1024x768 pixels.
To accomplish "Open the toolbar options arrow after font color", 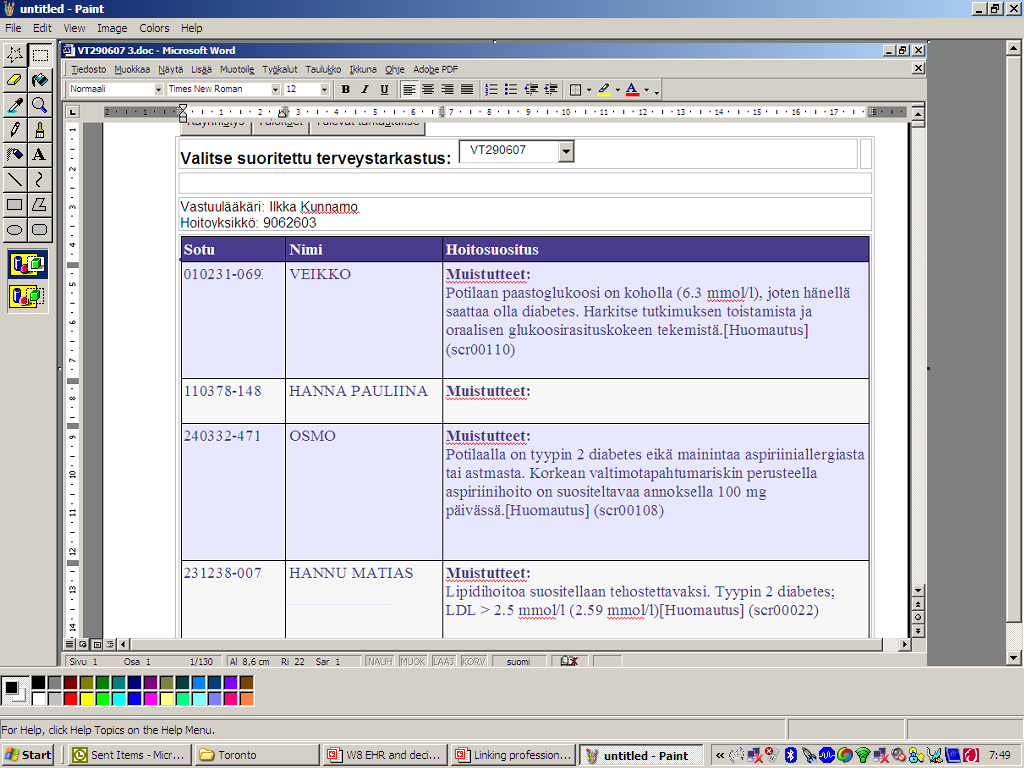I will pos(657,90).
